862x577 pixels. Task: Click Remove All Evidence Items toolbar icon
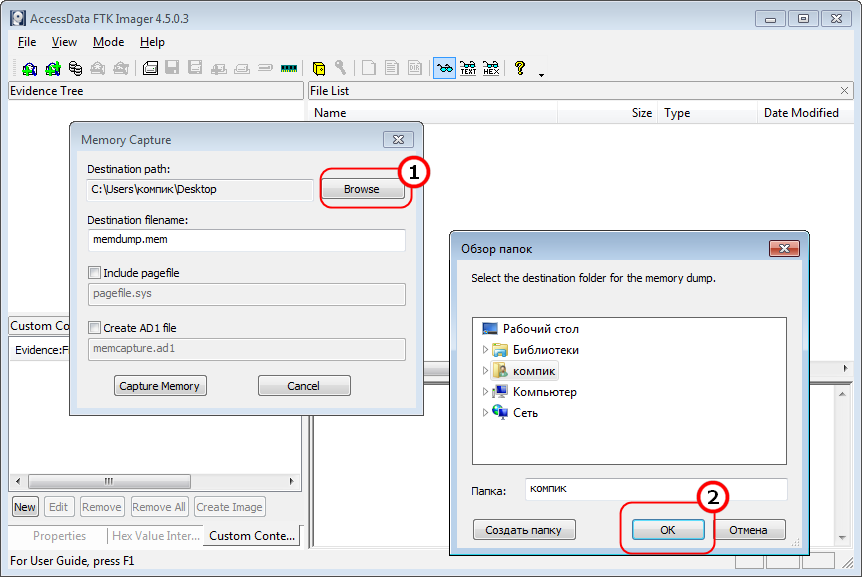point(121,68)
